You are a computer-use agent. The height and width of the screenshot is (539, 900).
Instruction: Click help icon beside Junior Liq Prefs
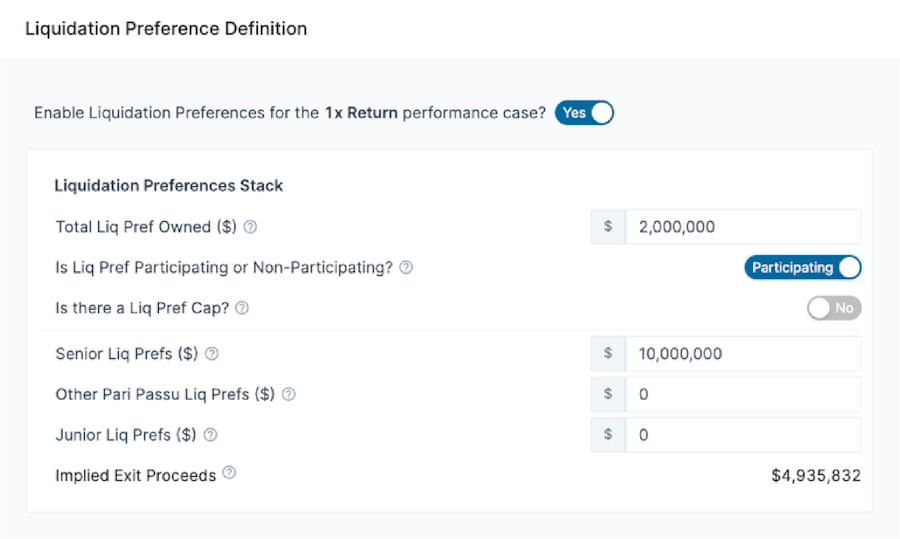click(x=211, y=435)
